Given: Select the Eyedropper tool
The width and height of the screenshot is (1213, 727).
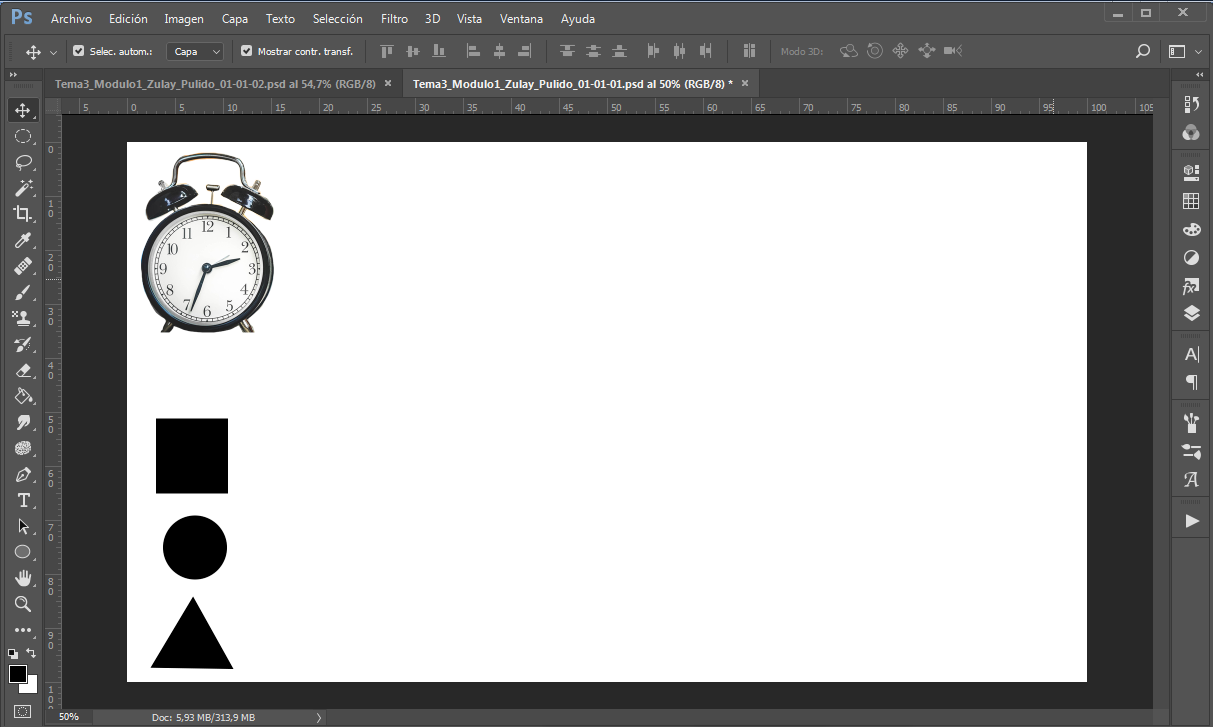Looking at the screenshot, I should (x=22, y=240).
